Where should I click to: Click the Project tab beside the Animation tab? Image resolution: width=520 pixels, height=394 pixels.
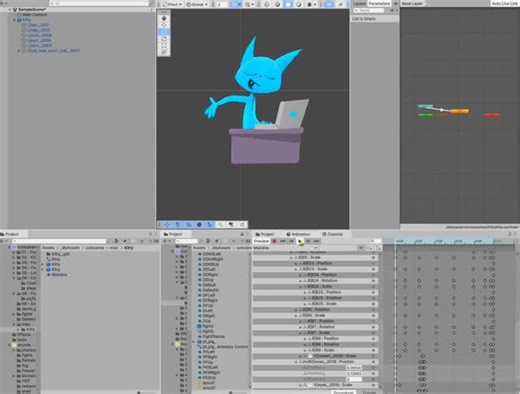265,234
